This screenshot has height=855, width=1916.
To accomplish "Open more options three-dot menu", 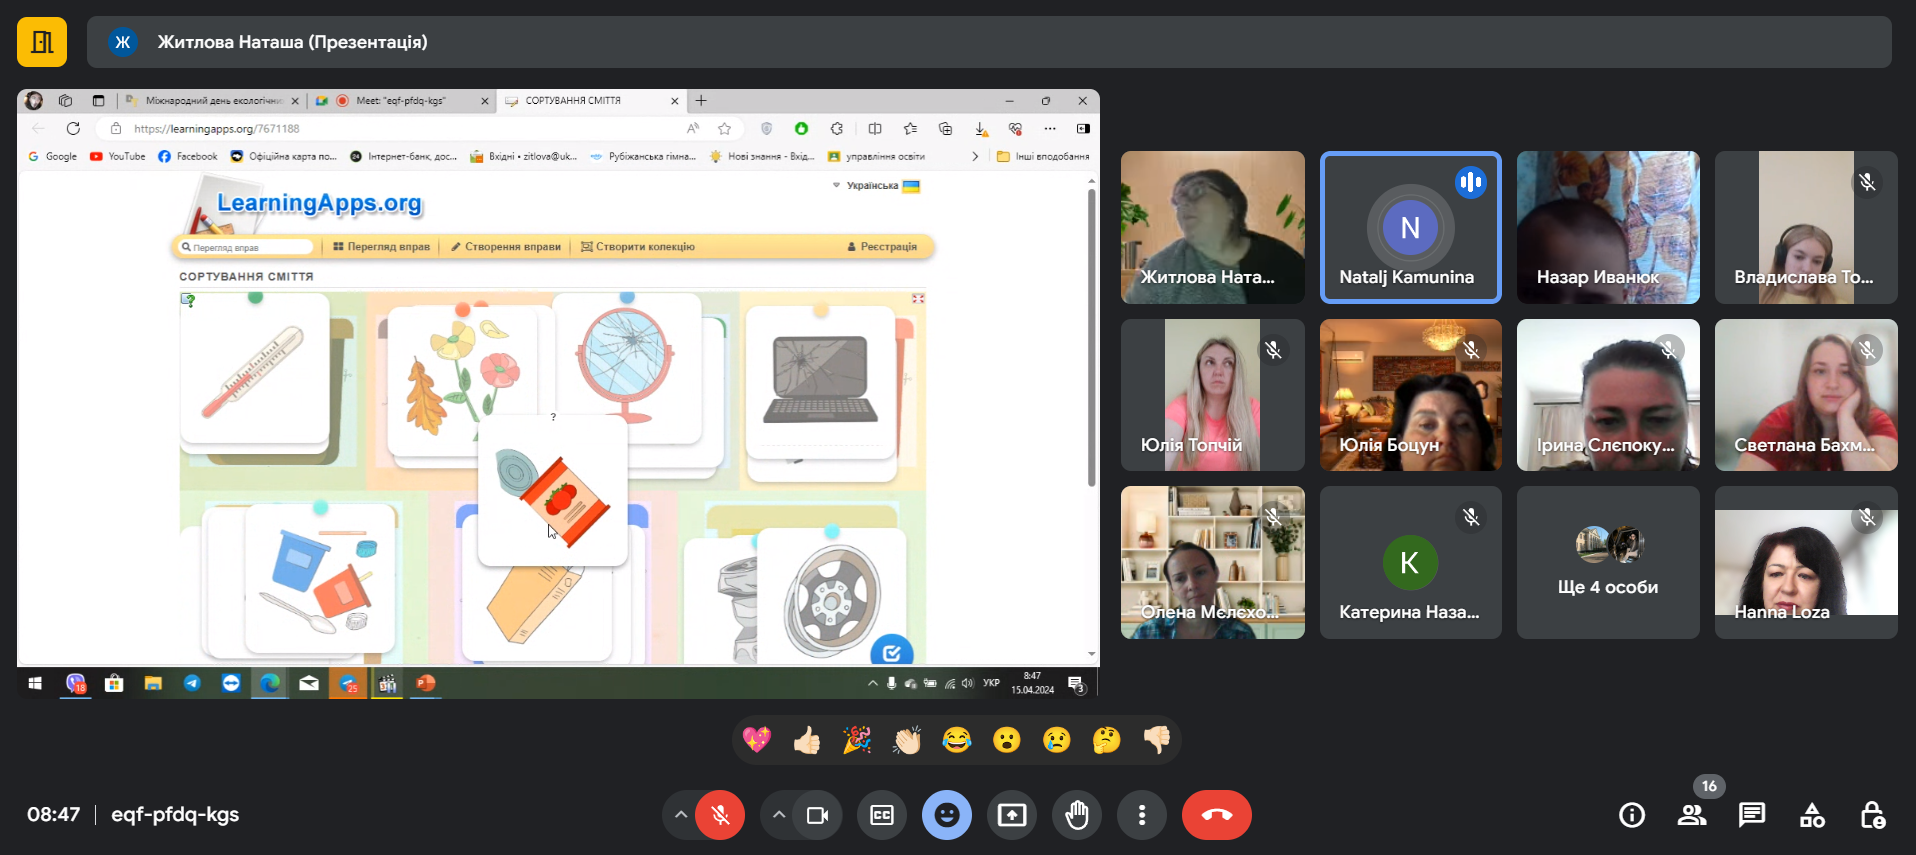I will (1141, 815).
